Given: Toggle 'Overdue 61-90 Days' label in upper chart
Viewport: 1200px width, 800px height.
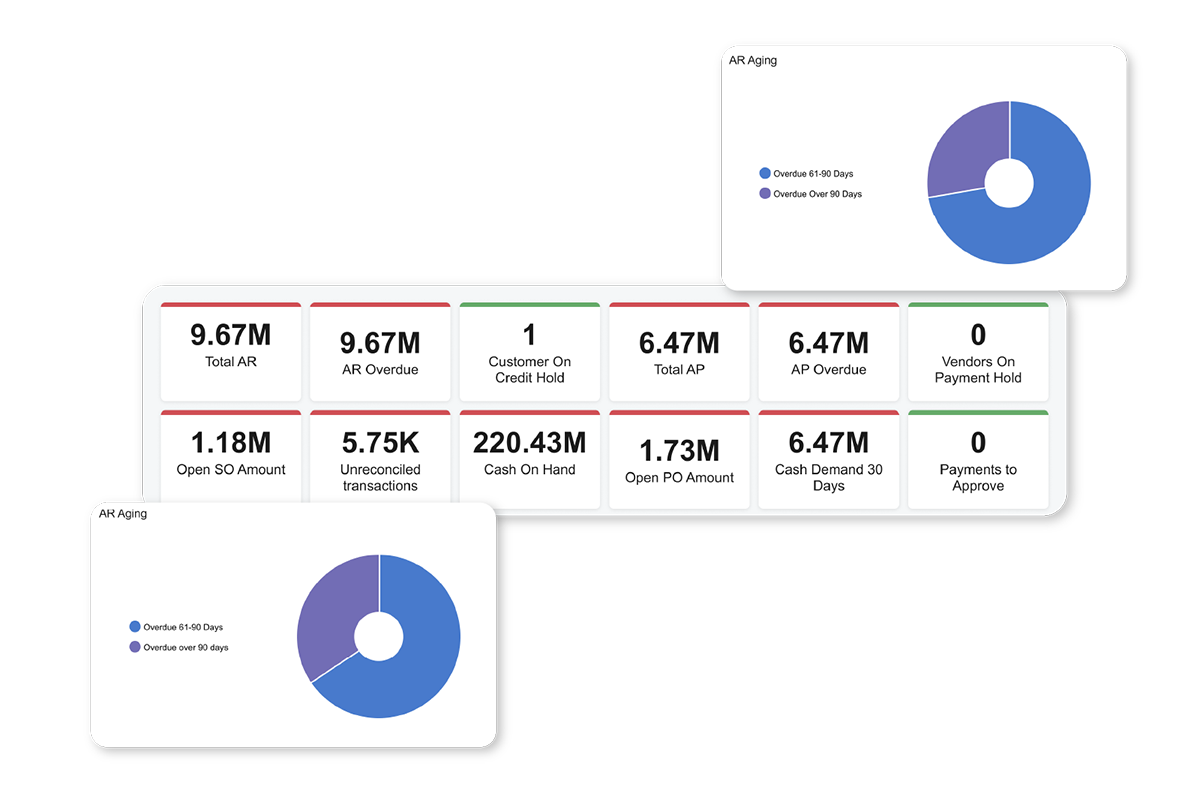Looking at the screenshot, I should [813, 174].
